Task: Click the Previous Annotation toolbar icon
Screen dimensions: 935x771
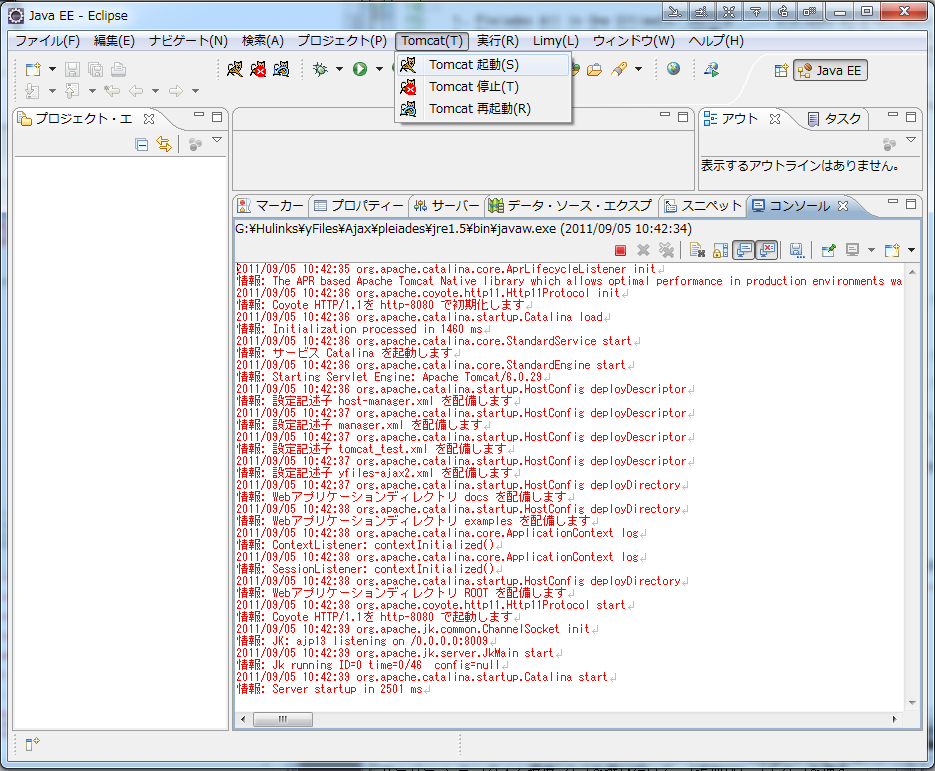Action: tap(72, 91)
